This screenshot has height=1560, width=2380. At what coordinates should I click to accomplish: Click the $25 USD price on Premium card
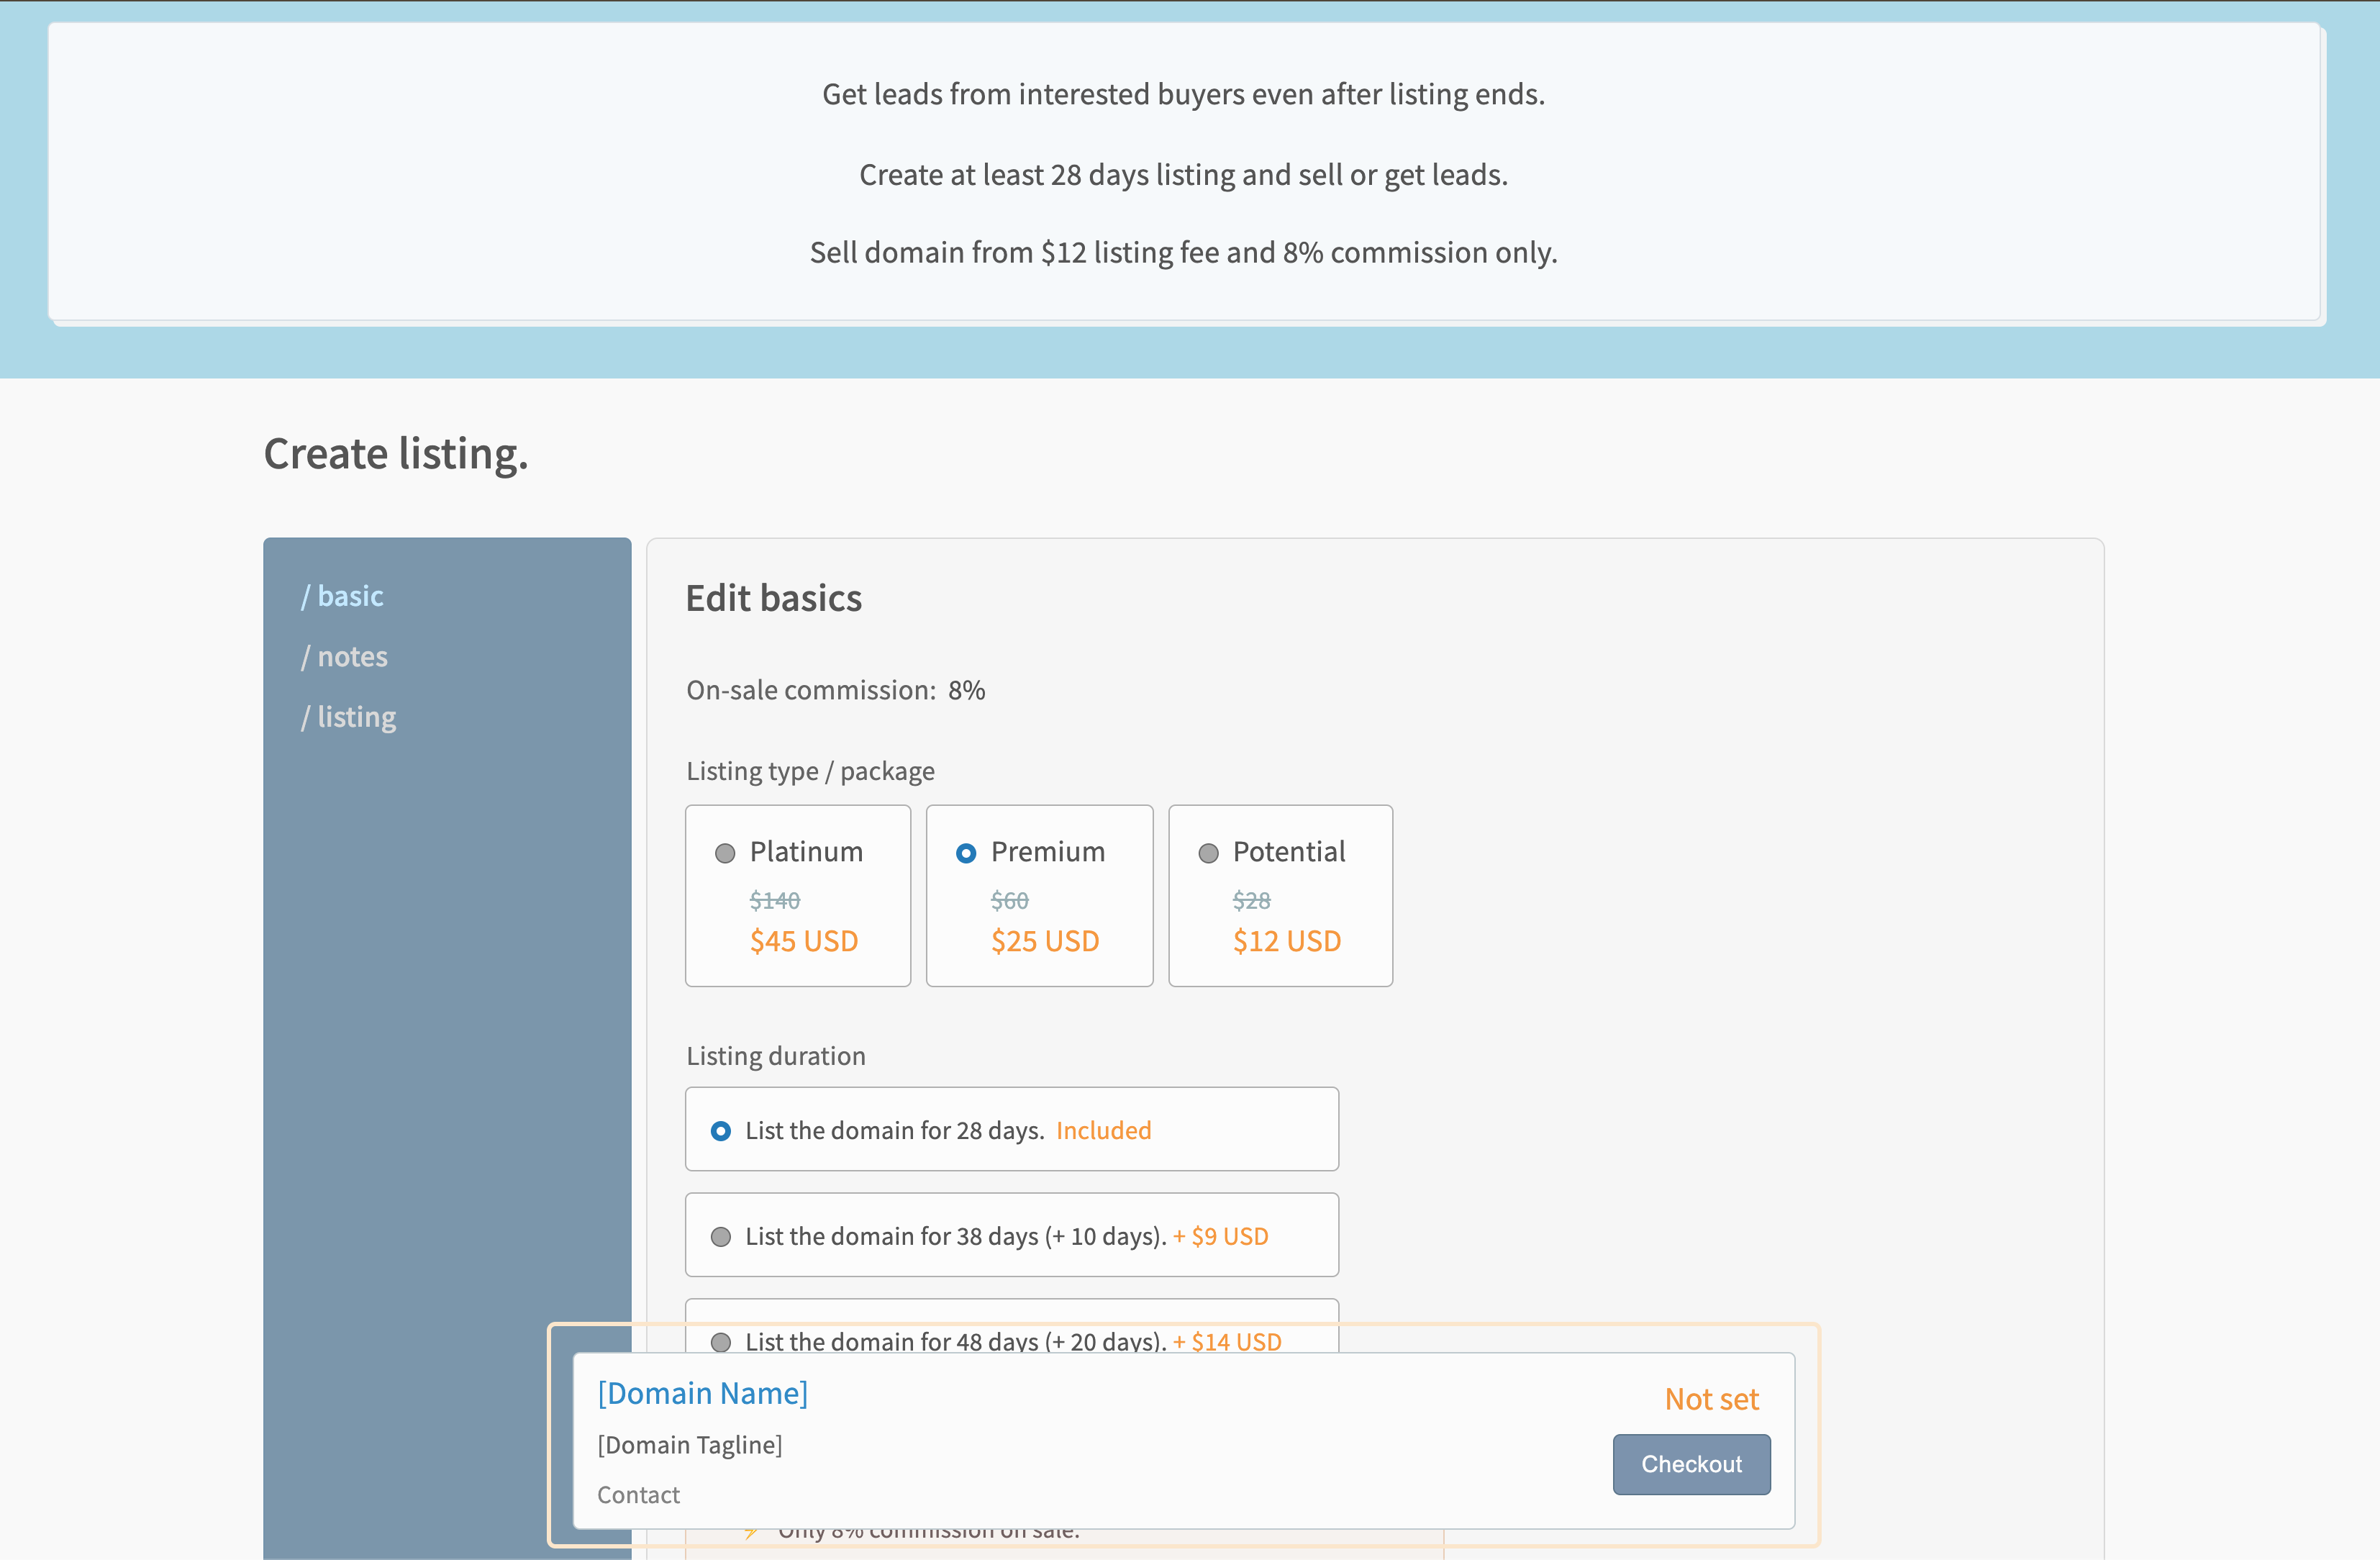(1045, 940)
